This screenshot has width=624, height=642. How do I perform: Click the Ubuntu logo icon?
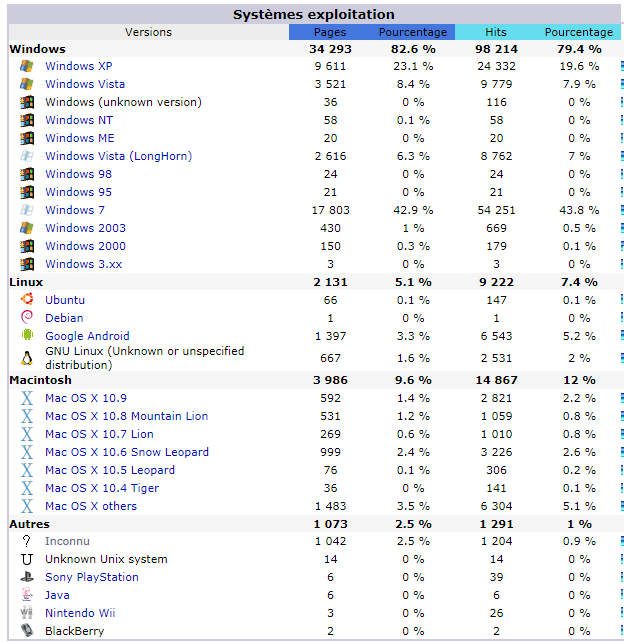27,299
